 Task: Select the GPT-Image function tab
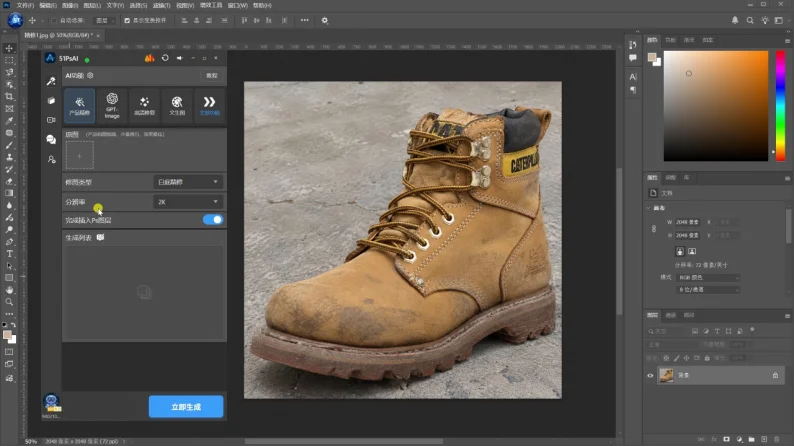point(112,105)
